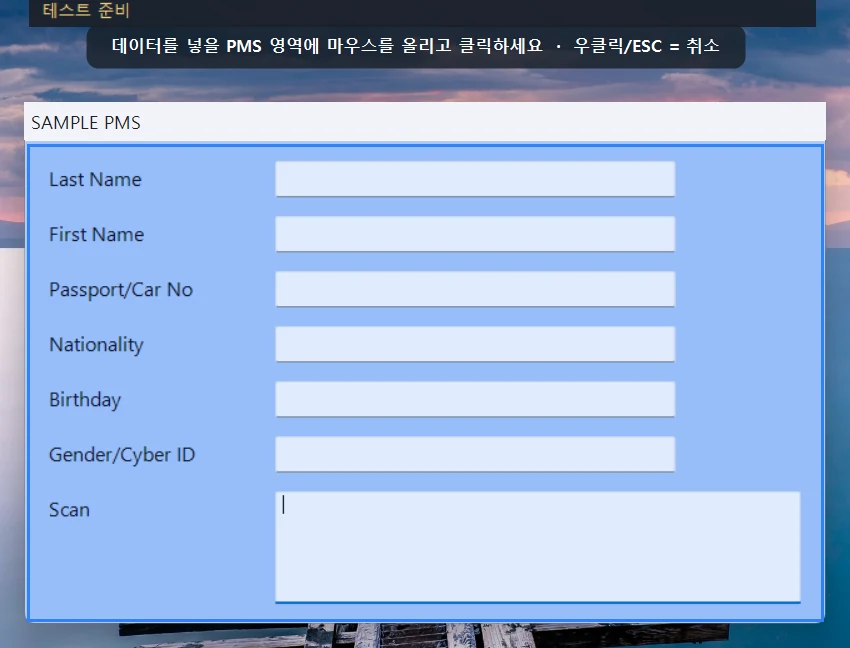Click the Scan label
This screenshot has width=850, height=648.
click(69, 510)
